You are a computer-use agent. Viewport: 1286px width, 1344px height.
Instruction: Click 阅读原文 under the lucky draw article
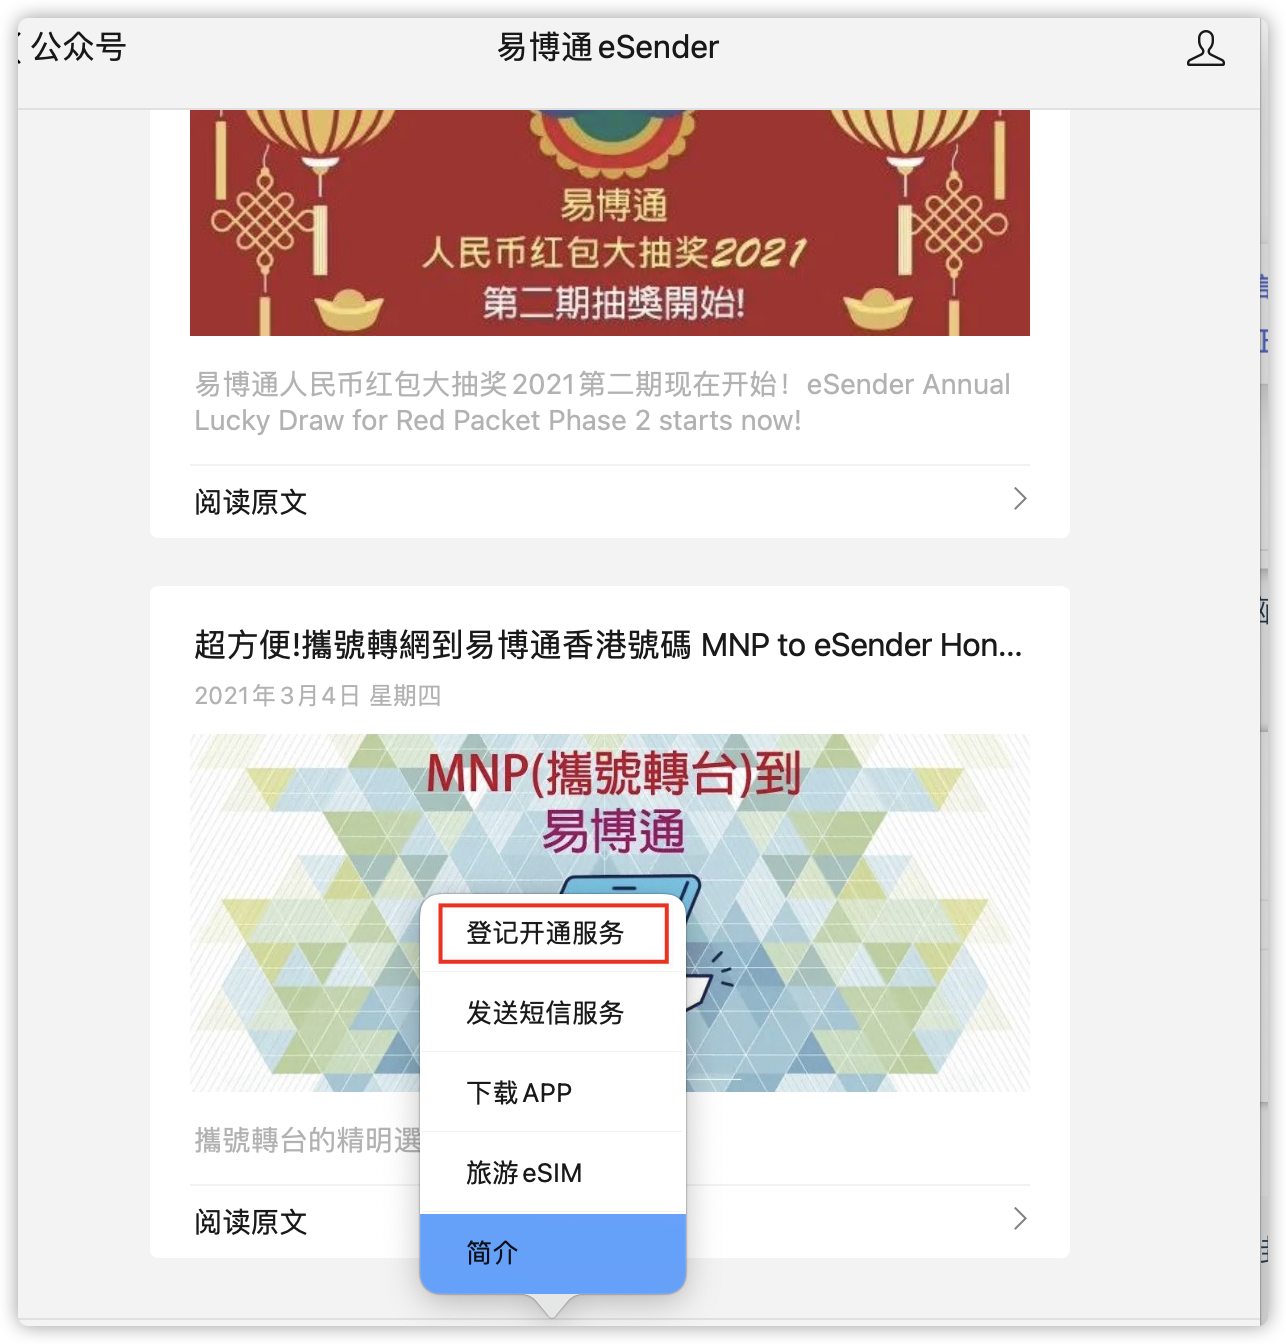point(251,501)
